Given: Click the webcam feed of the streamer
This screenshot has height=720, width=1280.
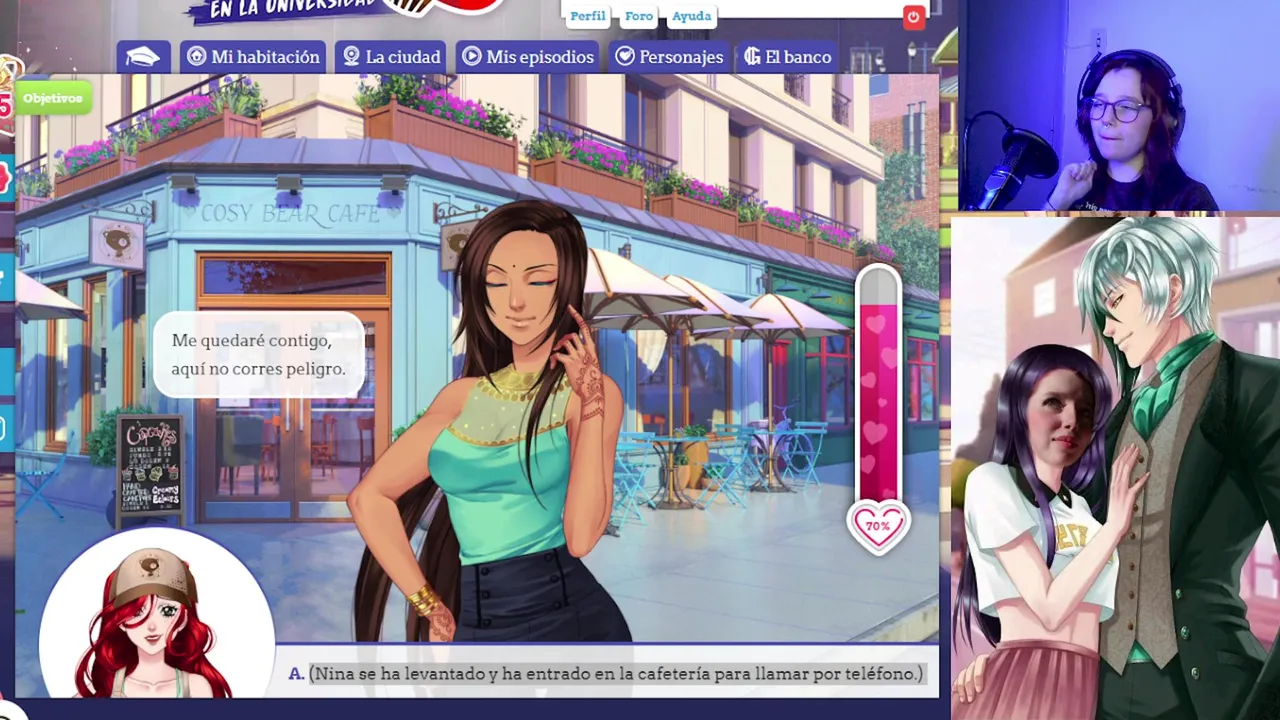Looking at the screenshot, I should [1119, 105].
